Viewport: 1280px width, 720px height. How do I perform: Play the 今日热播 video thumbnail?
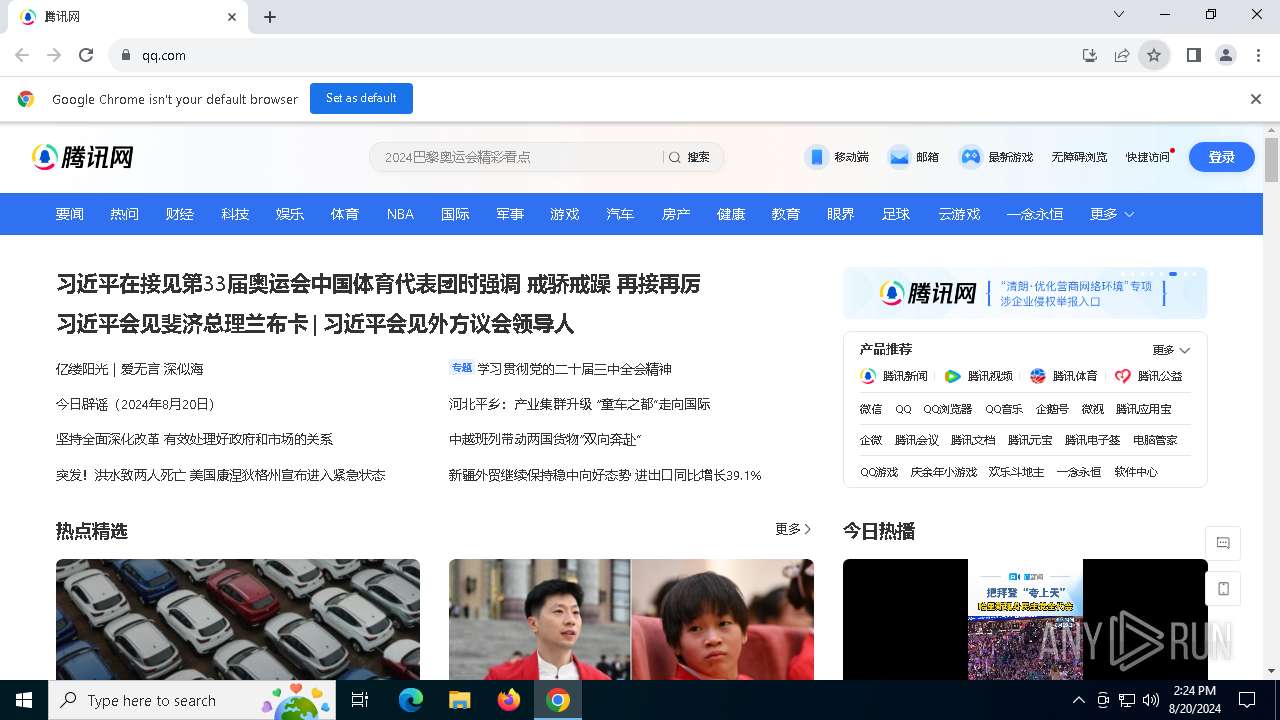click(1025, 619)
